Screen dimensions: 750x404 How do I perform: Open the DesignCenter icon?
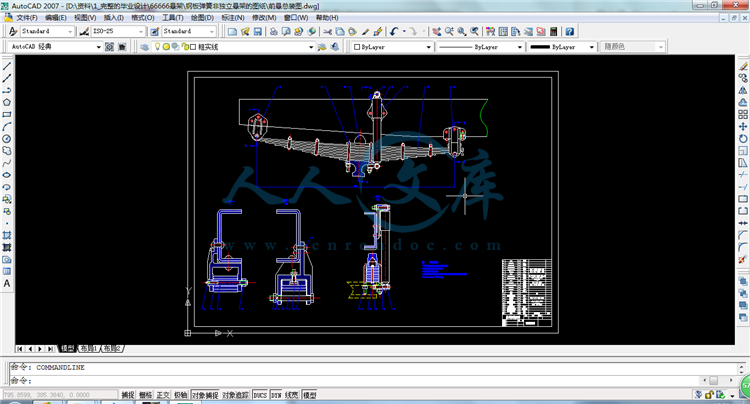503,32
